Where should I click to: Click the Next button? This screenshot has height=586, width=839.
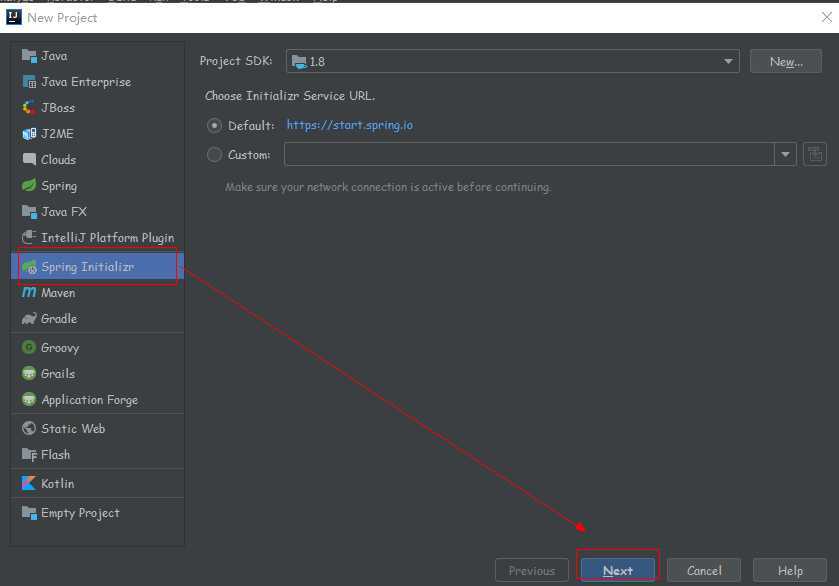pos(617,570)
